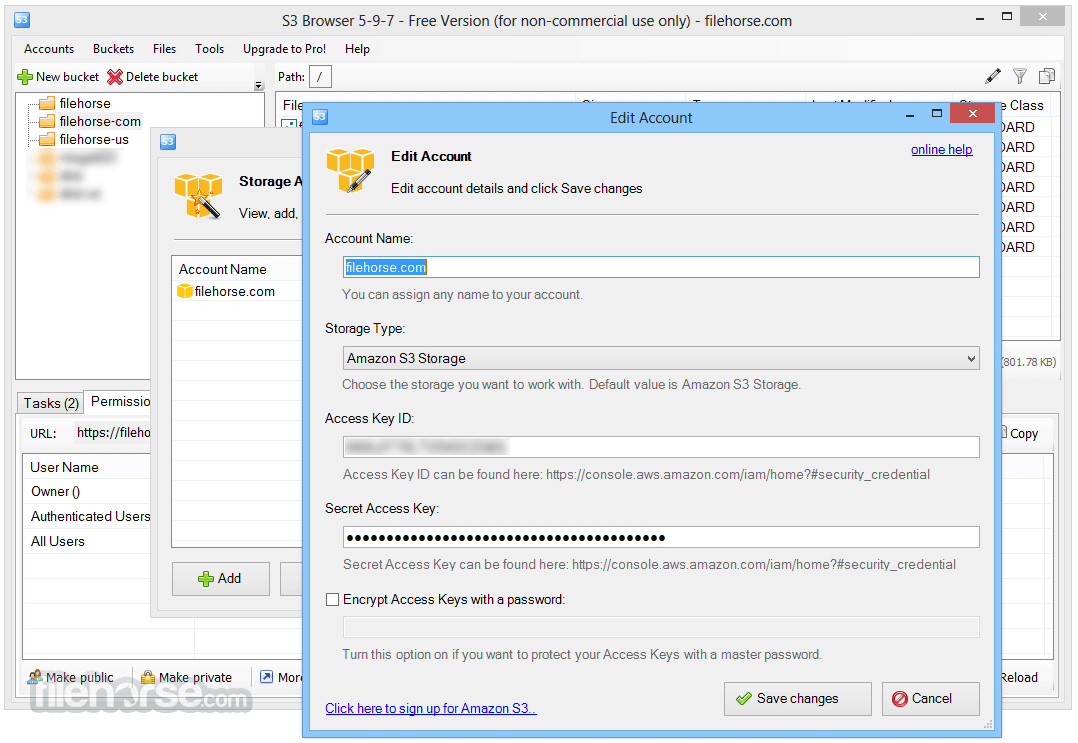Image resolution: width=1078 pixels, height=743 pixels.
Task: Enable Encrypt Access Keys with a password
Action: 333,599
